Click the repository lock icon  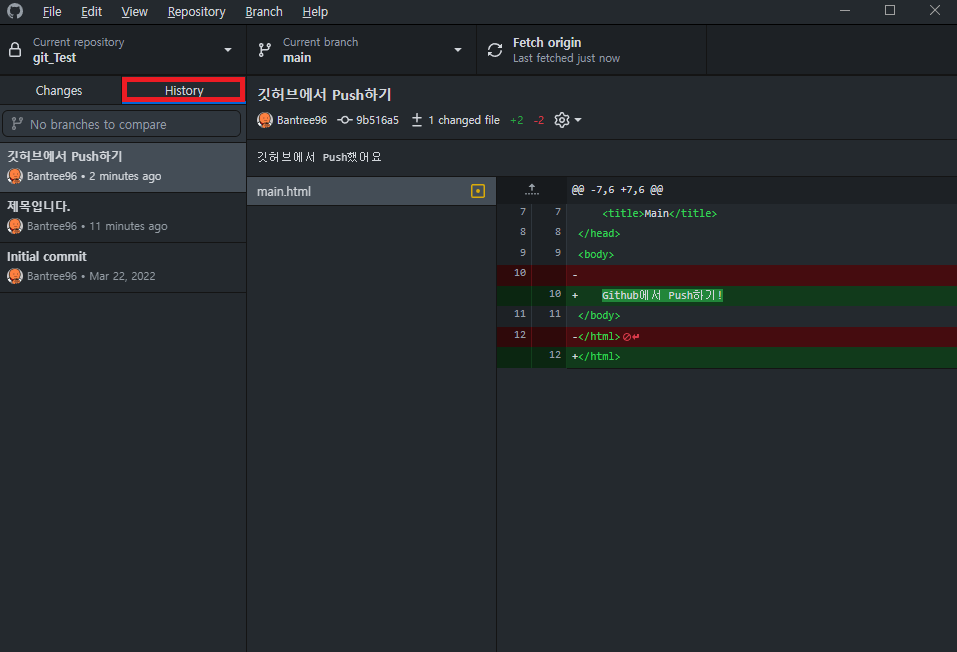(x=15, y=50)
